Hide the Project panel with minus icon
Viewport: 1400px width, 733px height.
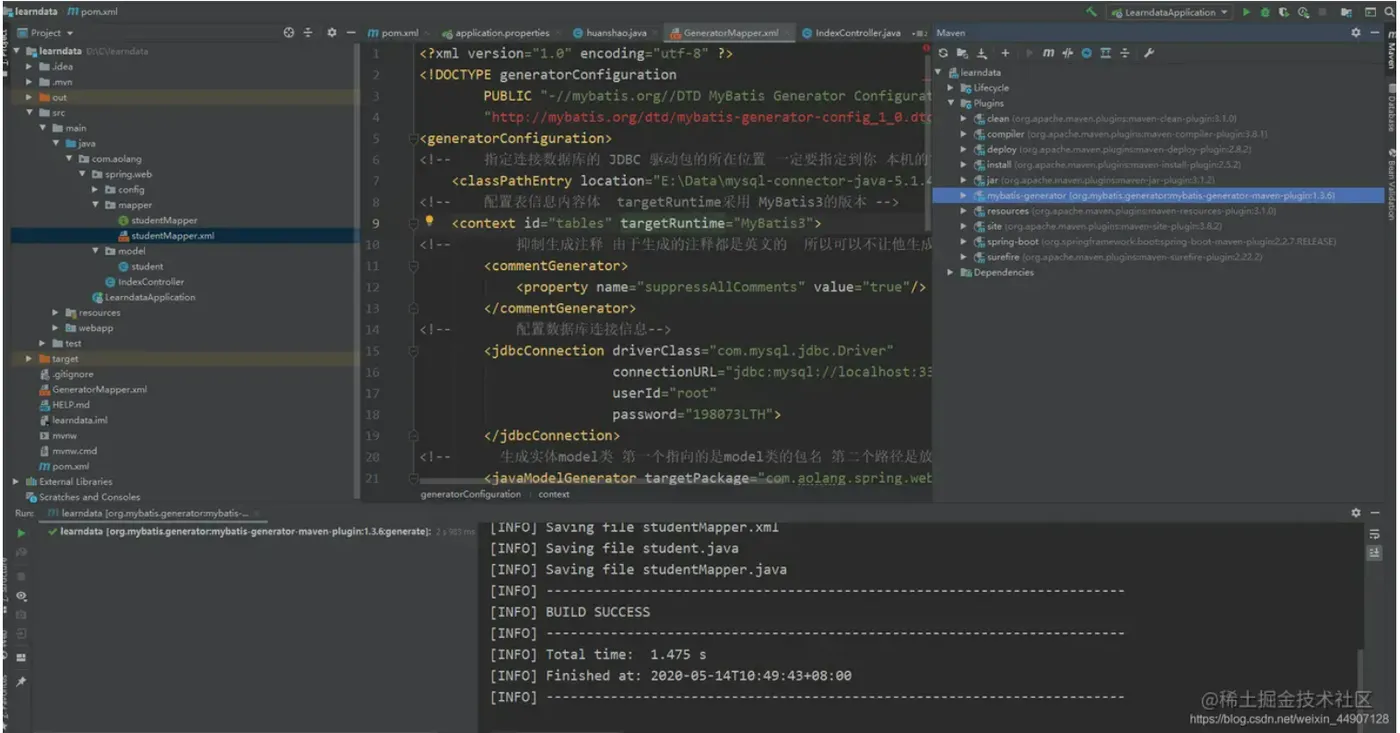[x=350, y=33]
